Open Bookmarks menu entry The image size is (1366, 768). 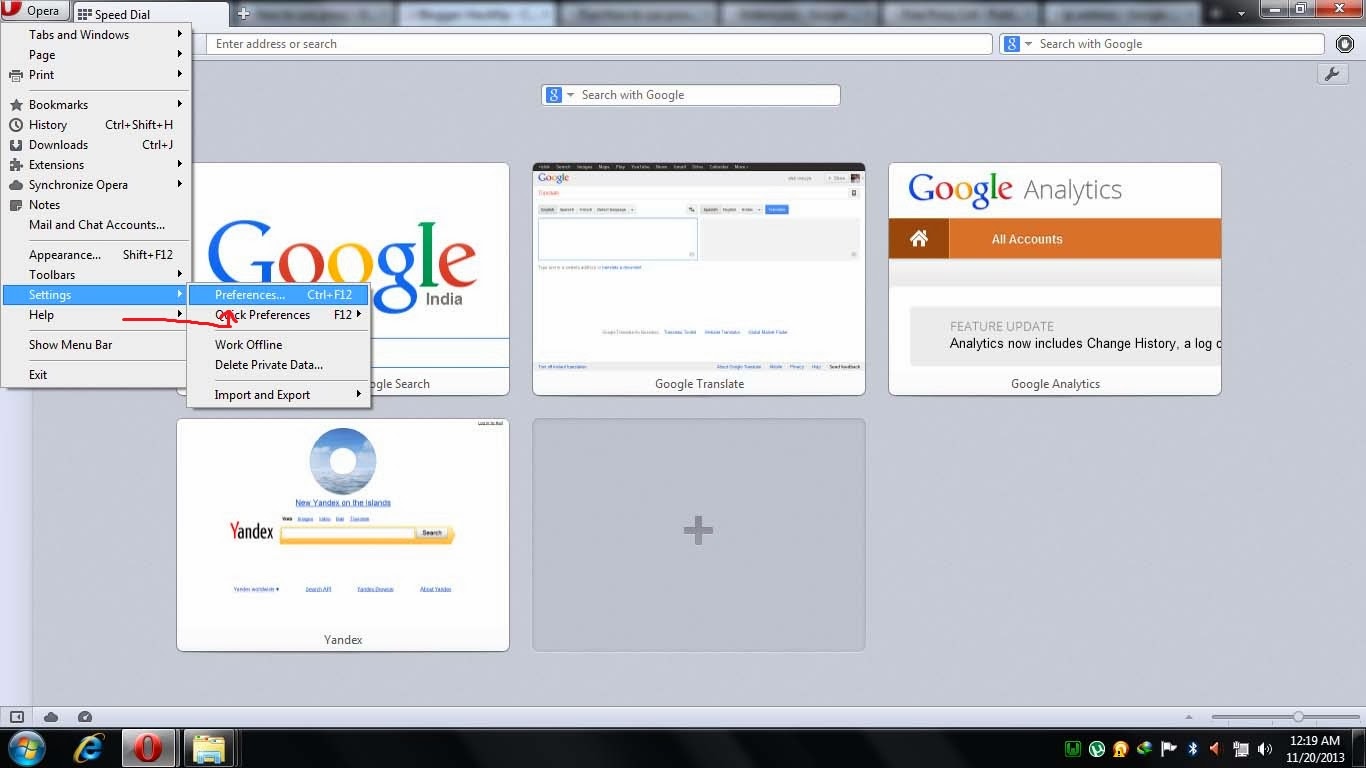click(96, 105)
